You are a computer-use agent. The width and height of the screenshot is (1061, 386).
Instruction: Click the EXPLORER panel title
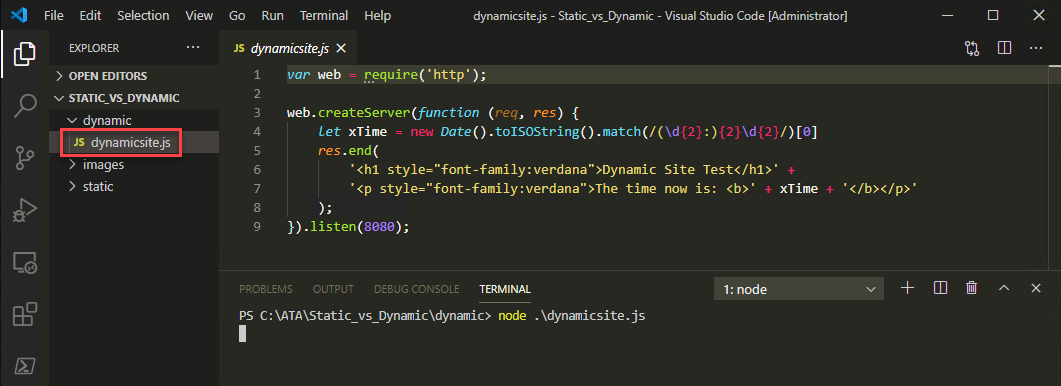(x=94, y=48)
